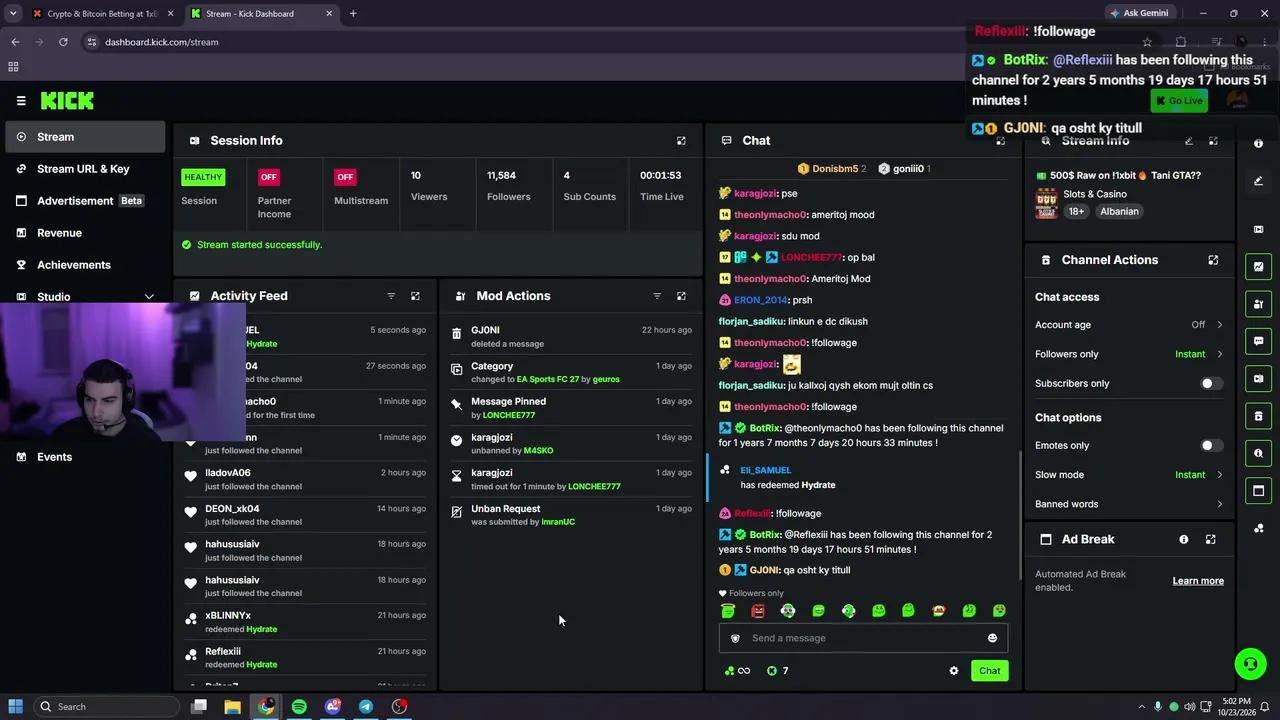Screen dimensions: 1280x720
Task: Send message with Chat button
Action: 989,671
